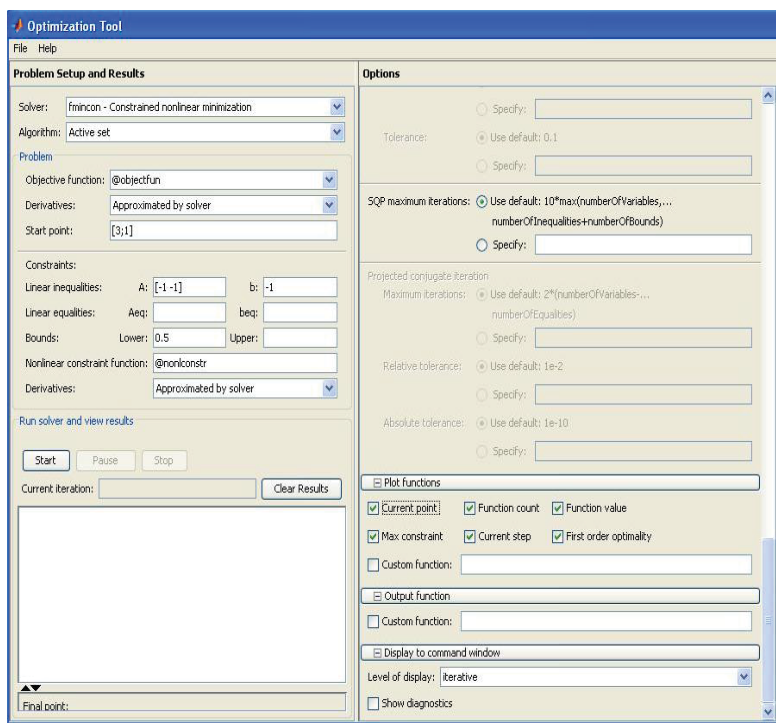The height and width of the screenshot is (728, 783).
Task: Click inside the results output area
Action: click(x=182, y=595)
